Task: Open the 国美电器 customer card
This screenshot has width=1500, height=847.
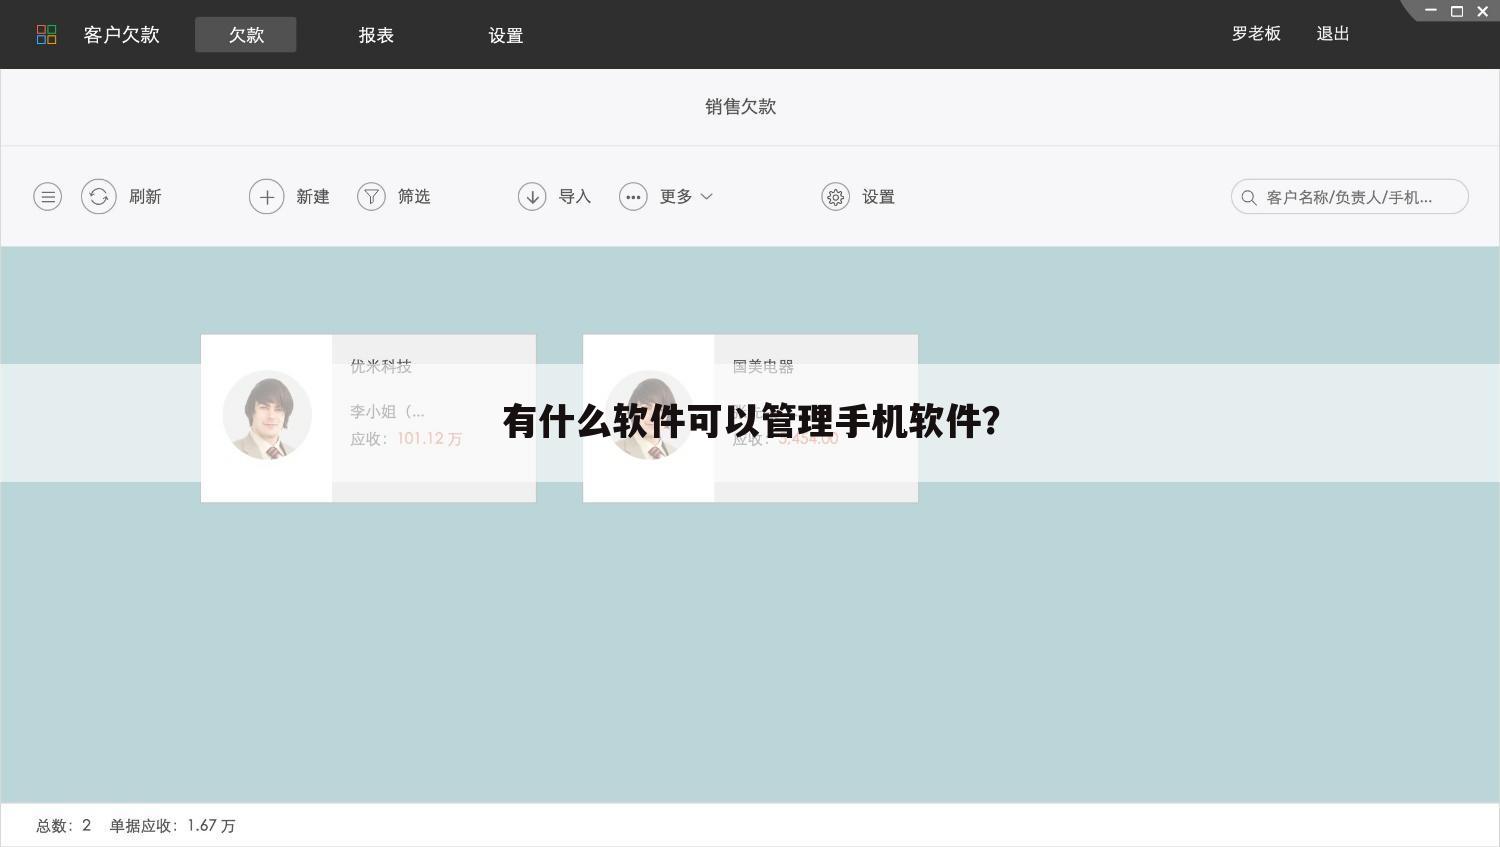Action: [750, 418]
